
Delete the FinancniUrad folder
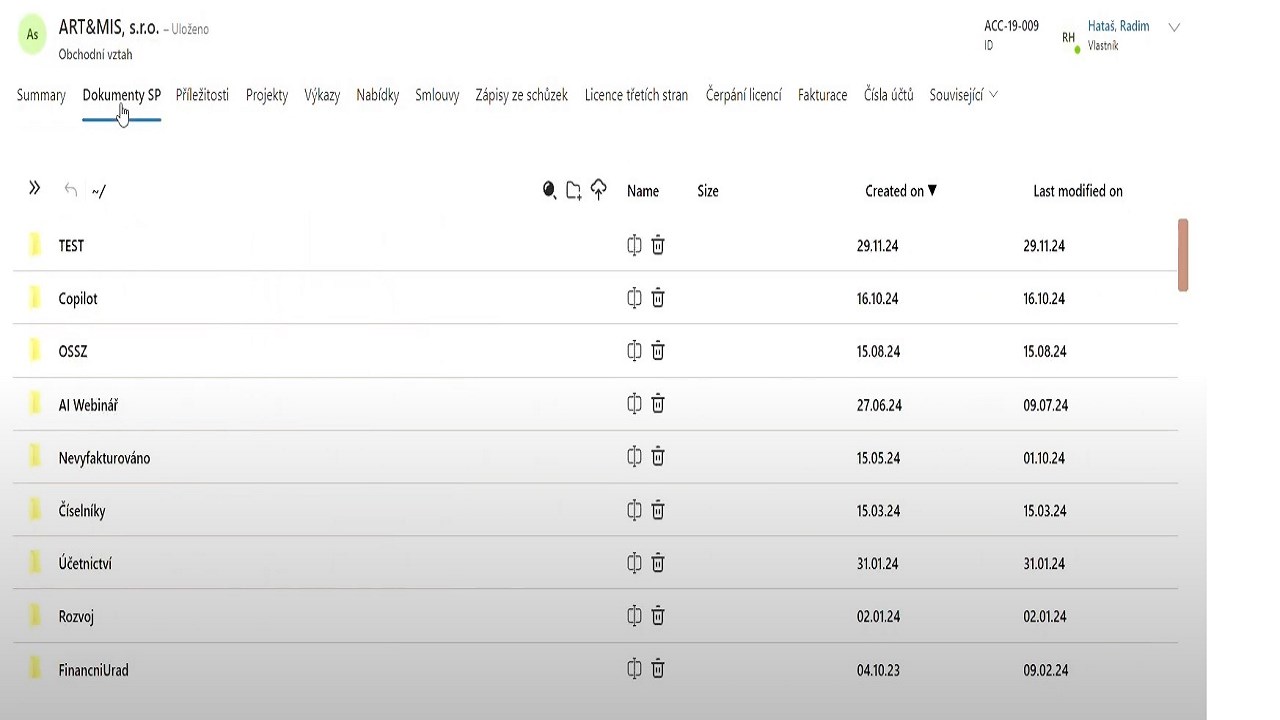click(658, 669)
